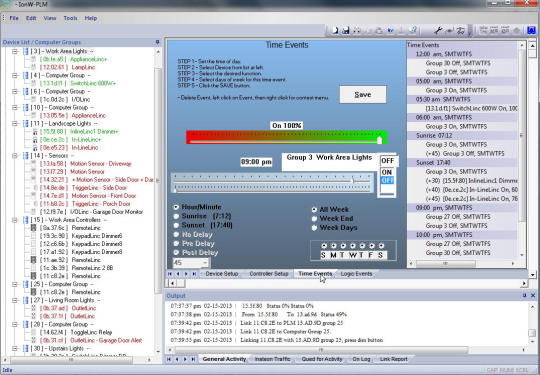Viewport: 540px width, 375px height.
Task: Select the Sunset (17:40) radio option
Action: [176, 225]
